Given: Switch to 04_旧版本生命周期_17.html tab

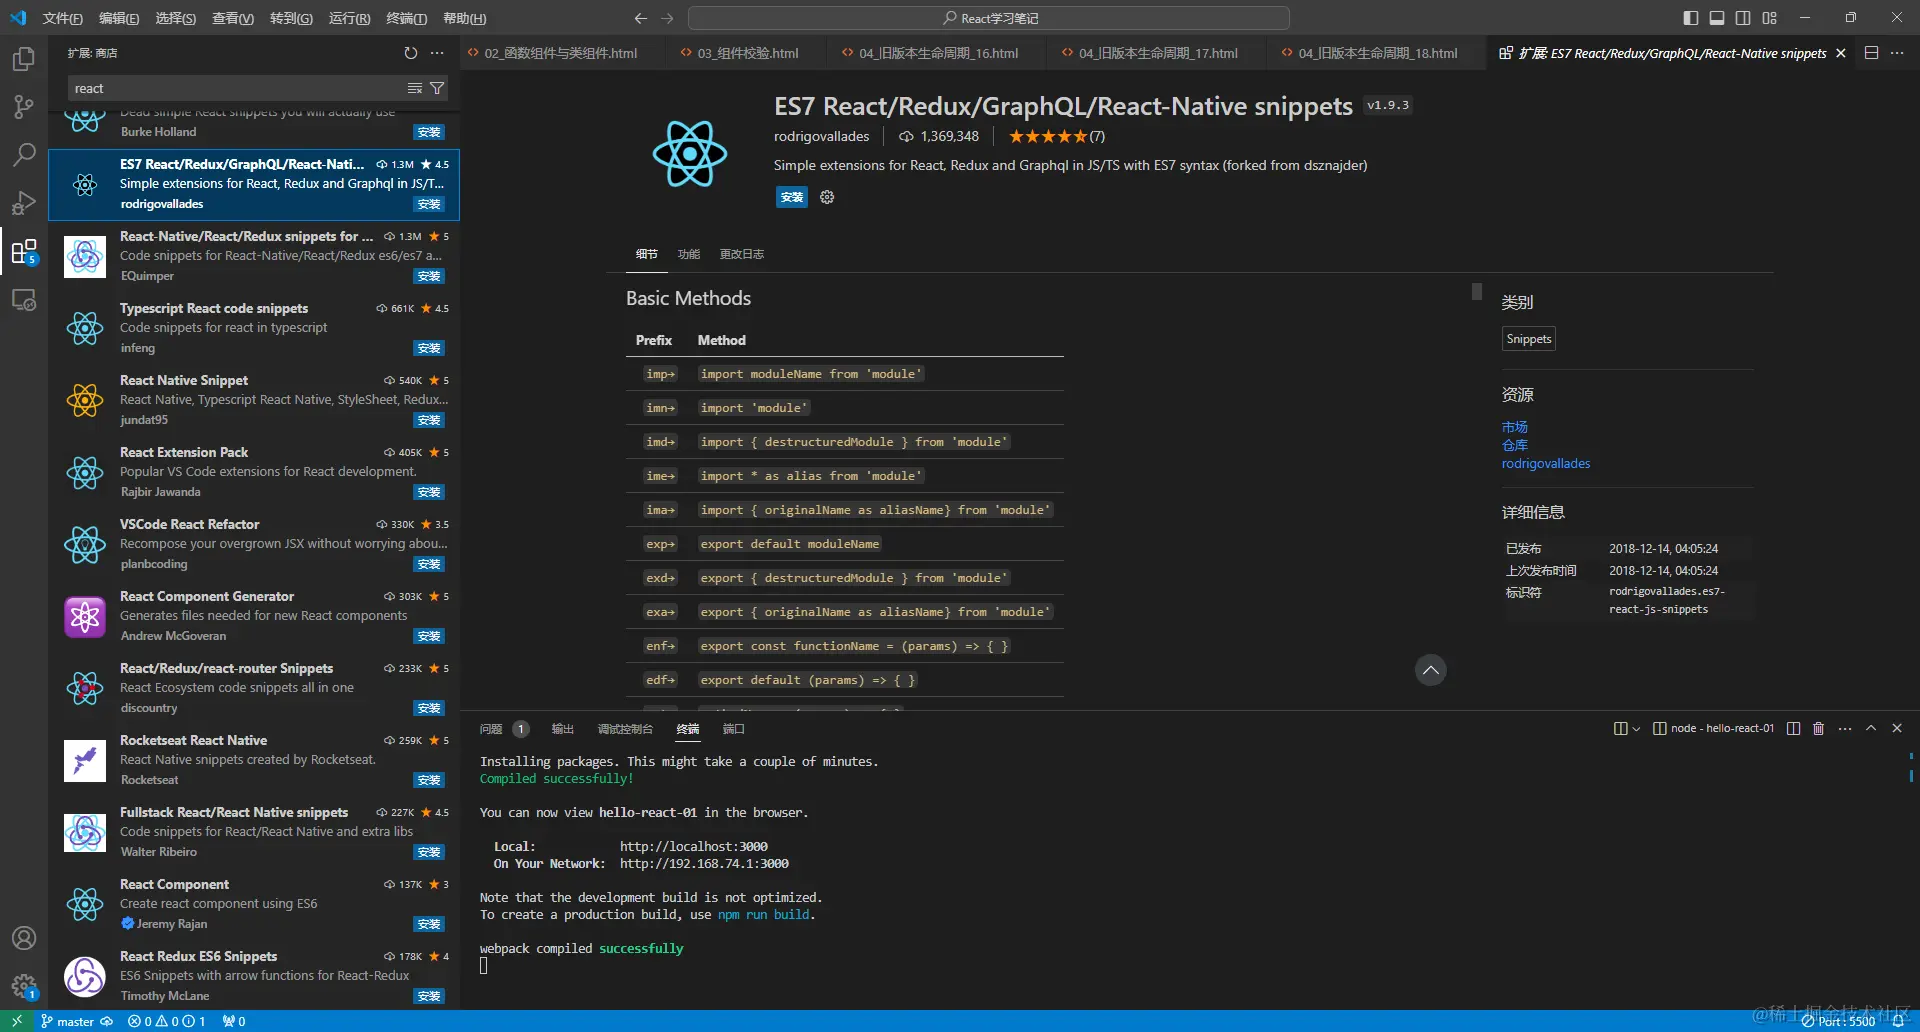Looking at the screenshot, I should click(x=1157, y=53).
